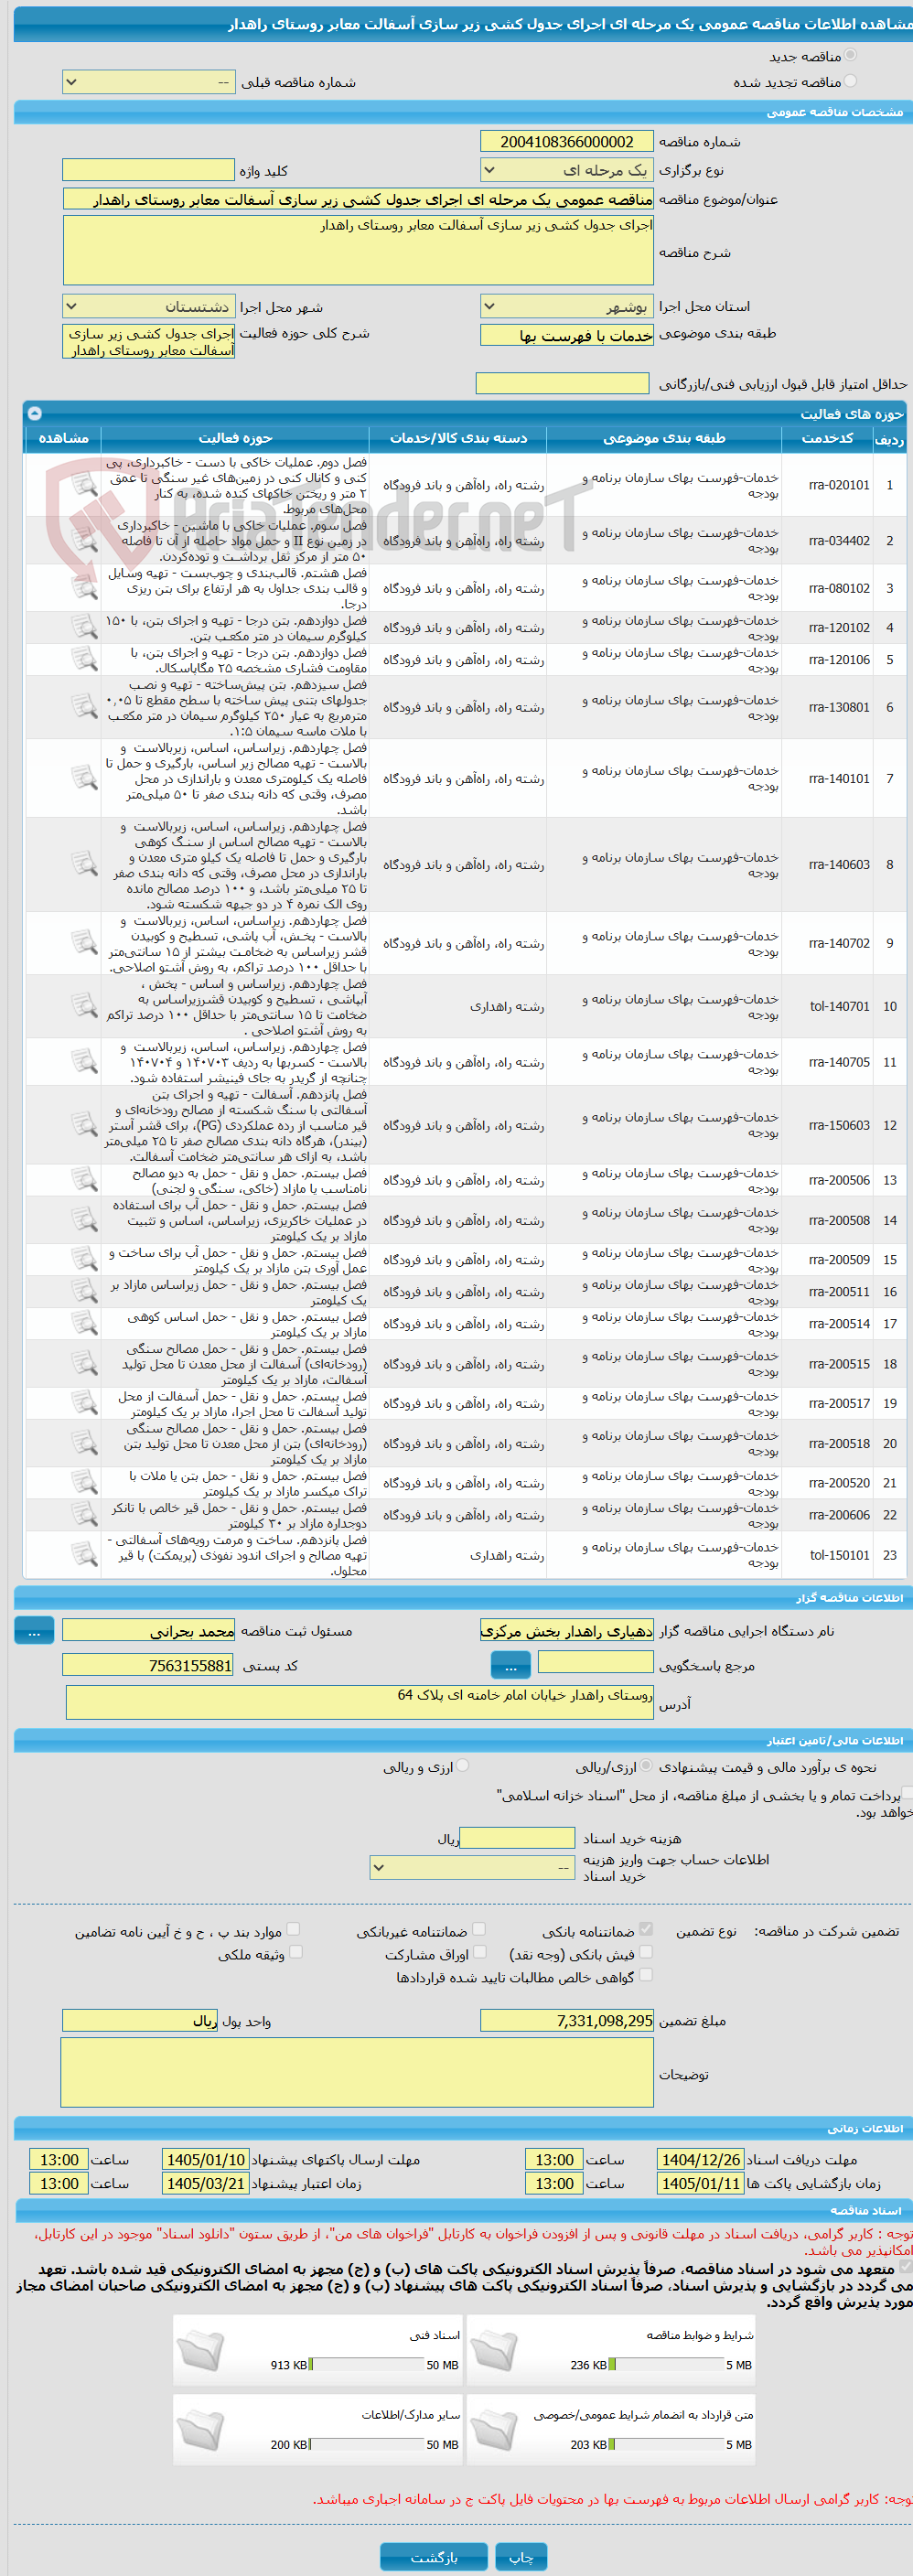This screenshot has width=913, height=2576.
Task: Toggle ضمانتنامه بانکی checkbox
Action: tap(646, 1929)
